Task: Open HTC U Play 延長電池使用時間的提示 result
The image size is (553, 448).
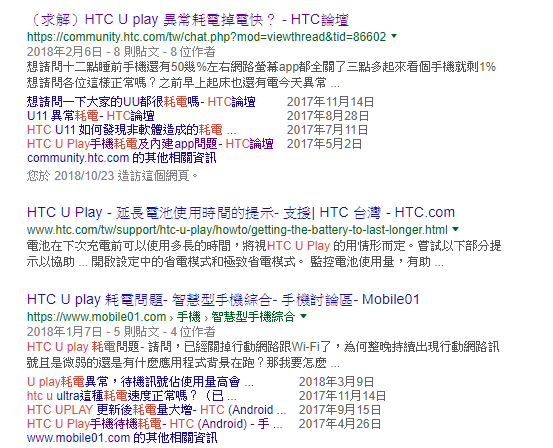Action: 241,213
